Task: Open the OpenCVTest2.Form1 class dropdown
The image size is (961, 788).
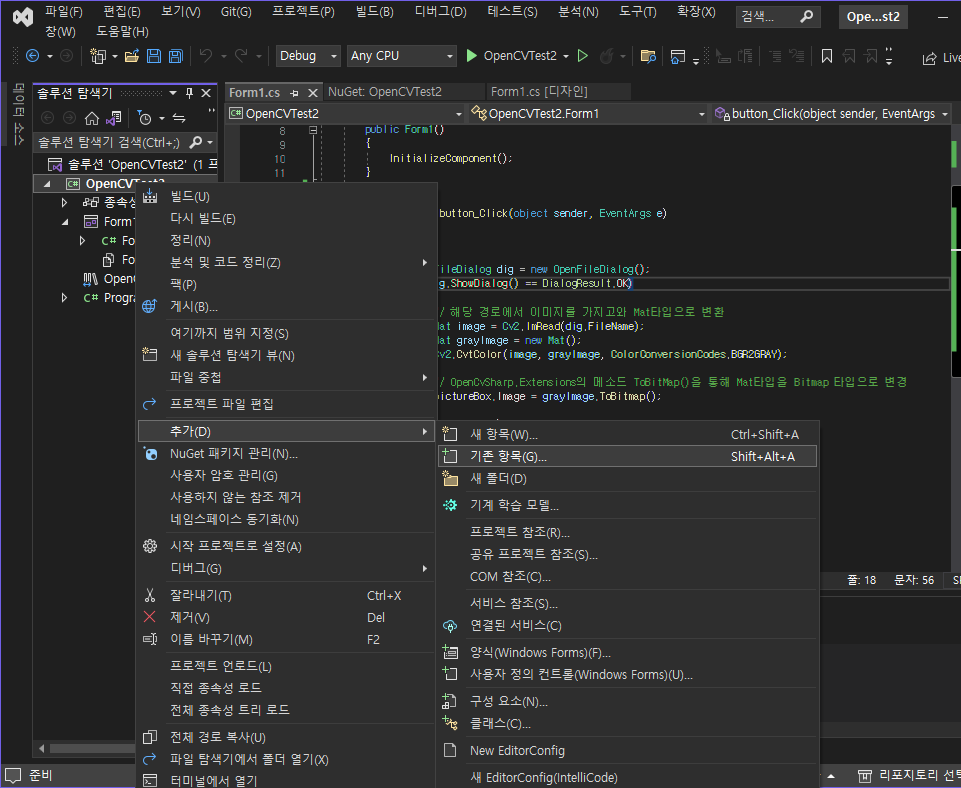Action: [588, 114]
